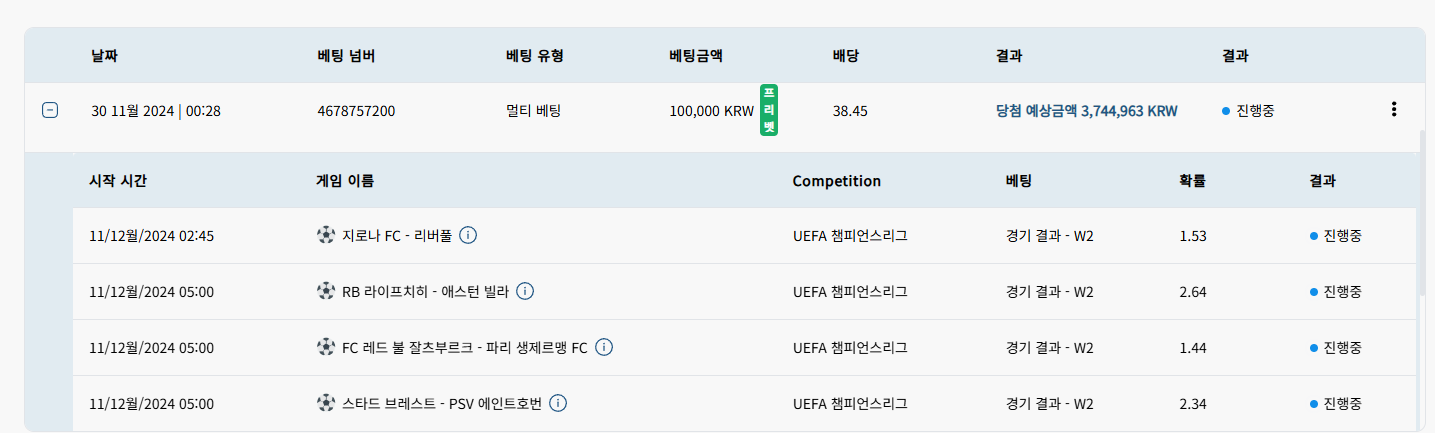Click info icon for 잘츠부르크 - 파리 생제르맹 match

click(x=604, y=348)
